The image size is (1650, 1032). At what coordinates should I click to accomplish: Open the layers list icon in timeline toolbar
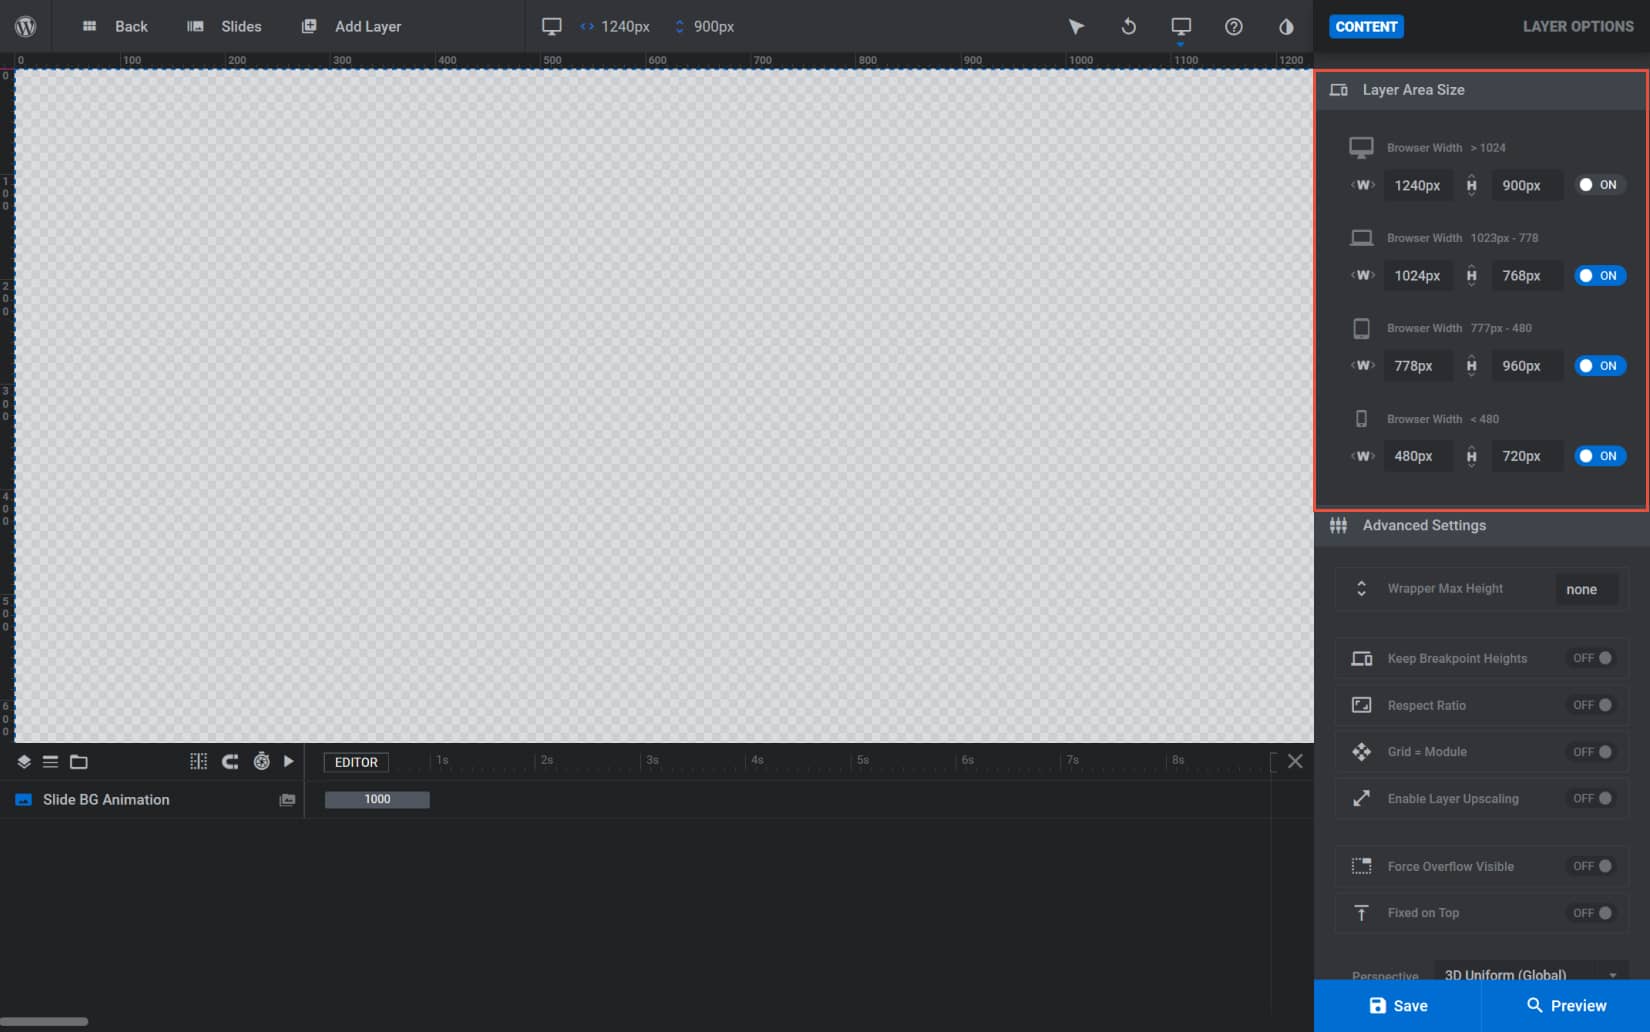(x=23, y=761)
